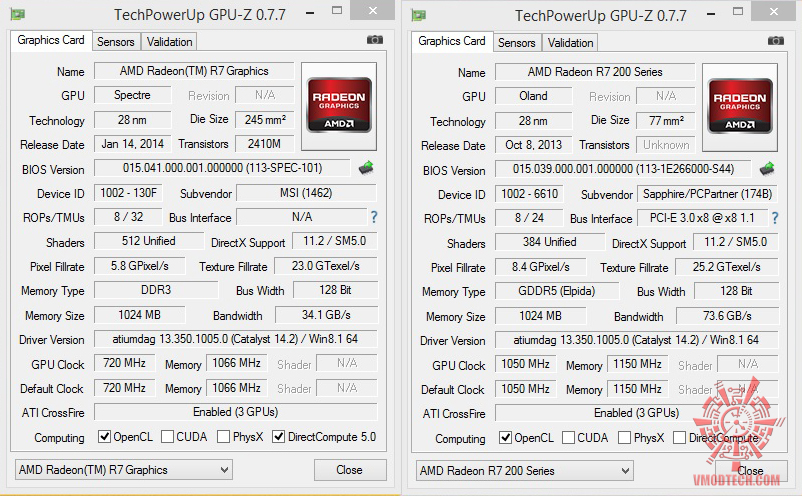This screenshot has width=802, height=496.
Task: Click the 245 mm² die size value
Action: pos(265,120)
